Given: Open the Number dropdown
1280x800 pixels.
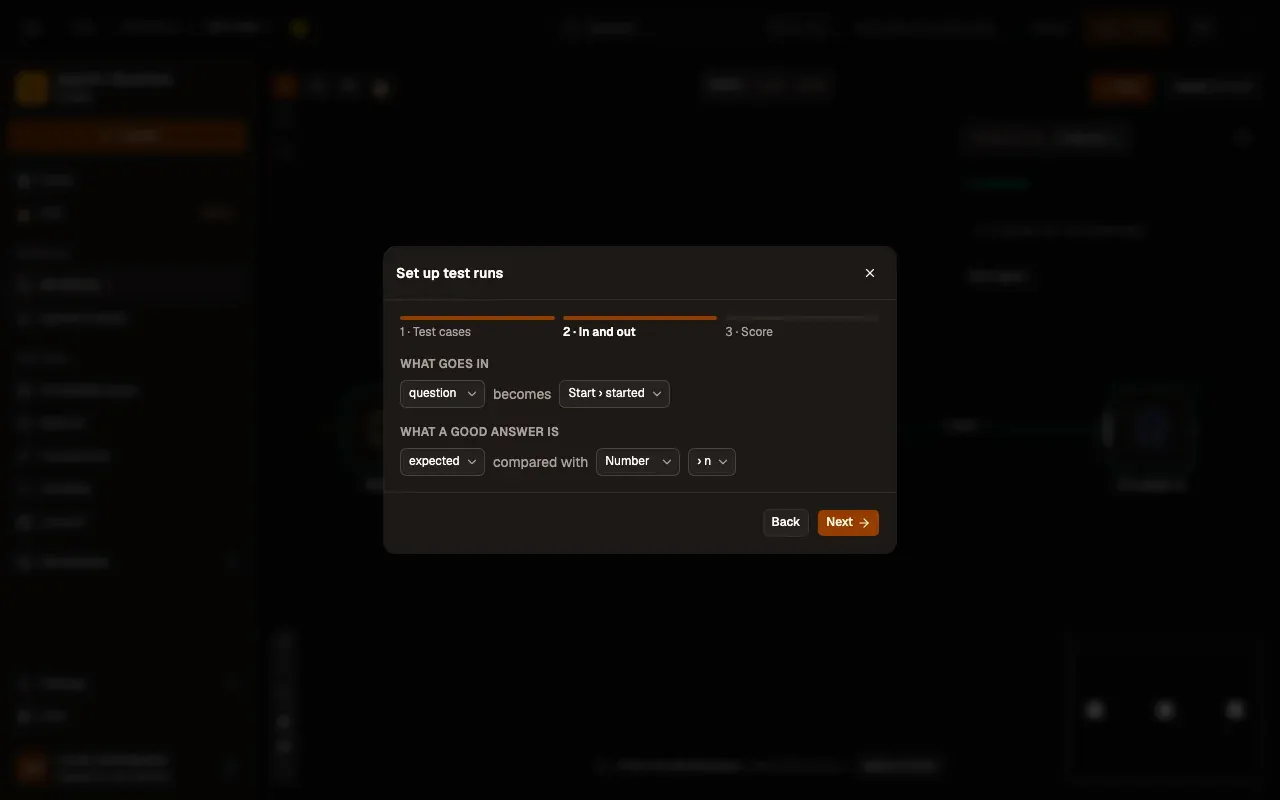Looking at the screenshot, I should coord(638,462).
